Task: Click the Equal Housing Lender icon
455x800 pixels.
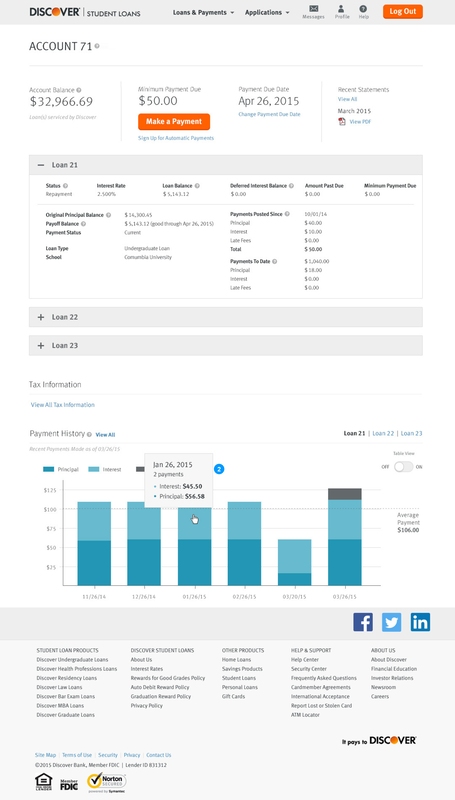Action: 43,783
